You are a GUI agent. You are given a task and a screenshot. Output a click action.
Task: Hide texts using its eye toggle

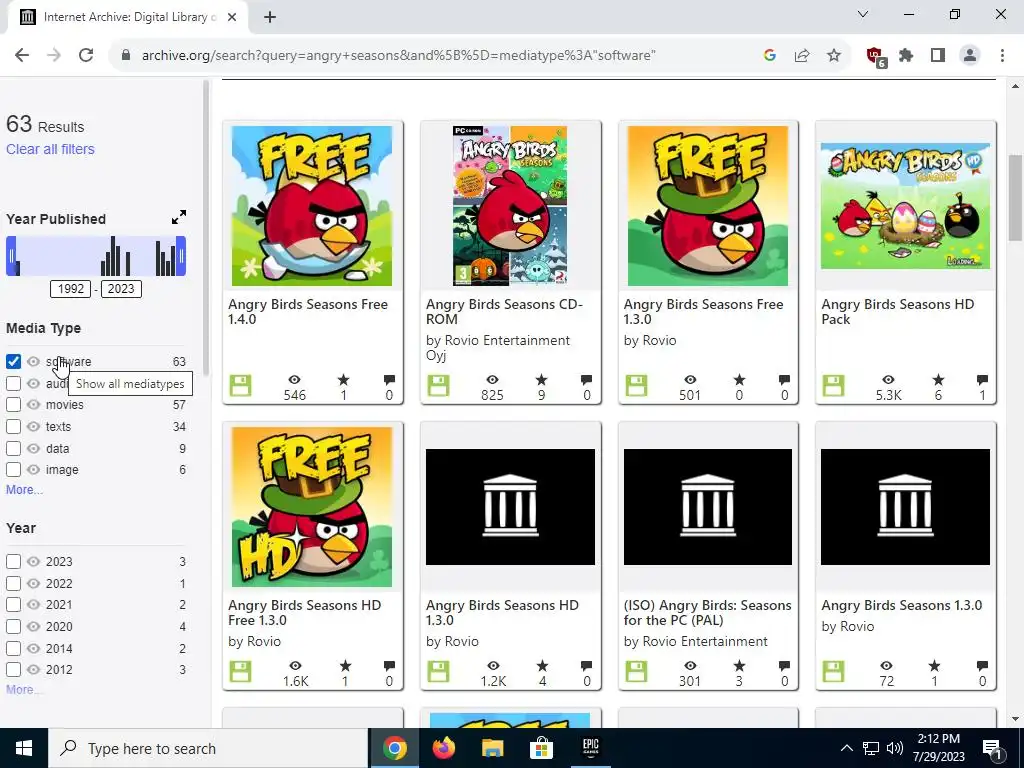pyautogui.click(x=33, y=426)
